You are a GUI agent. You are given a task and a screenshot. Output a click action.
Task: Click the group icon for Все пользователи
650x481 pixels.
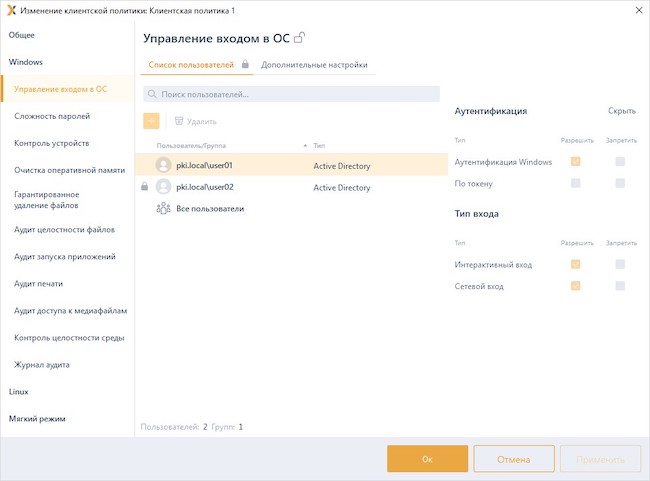tap(163, 209)
